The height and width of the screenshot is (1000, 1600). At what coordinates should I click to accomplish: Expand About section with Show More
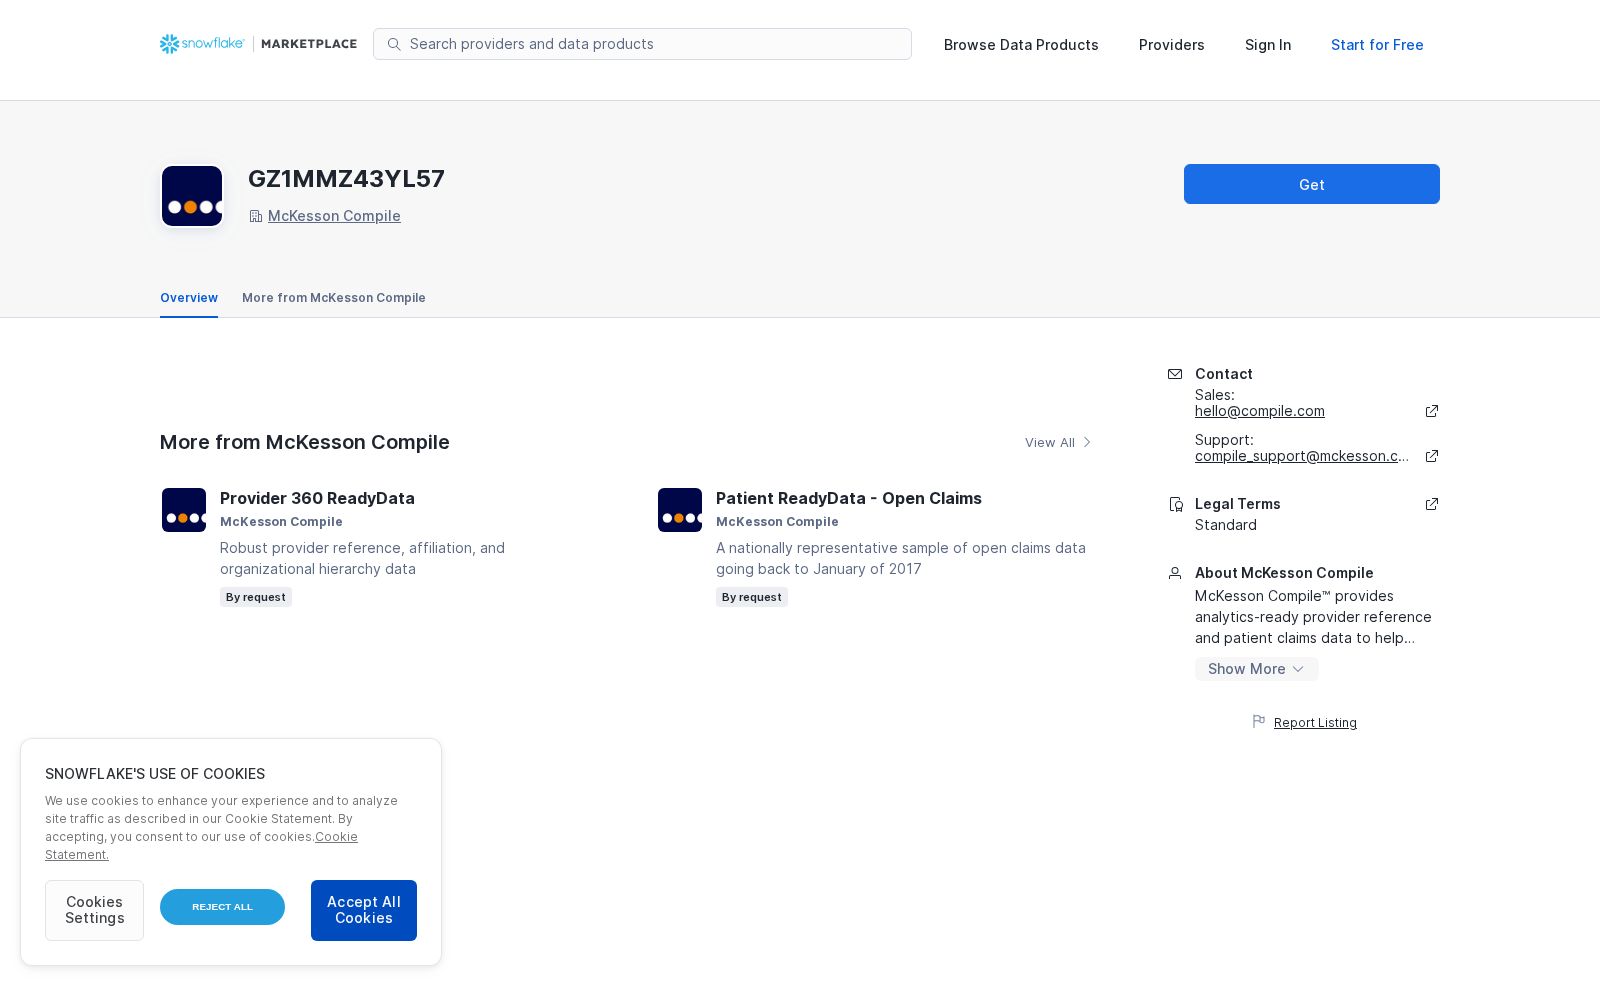(1257, 669)
